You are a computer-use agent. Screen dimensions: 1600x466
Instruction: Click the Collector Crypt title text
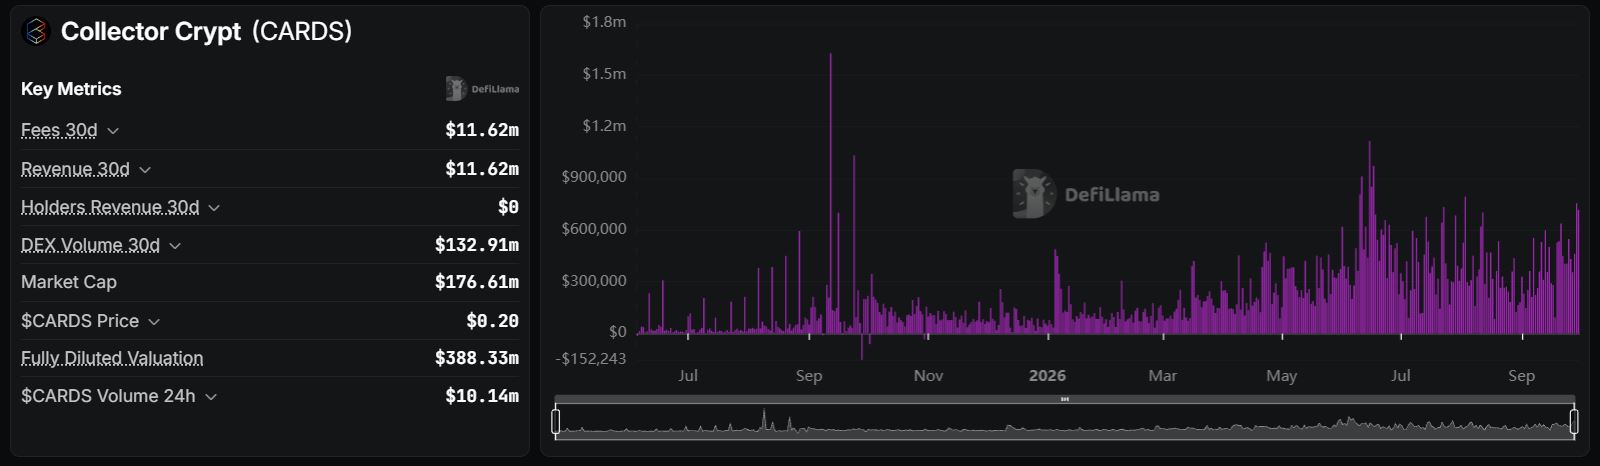151,32
